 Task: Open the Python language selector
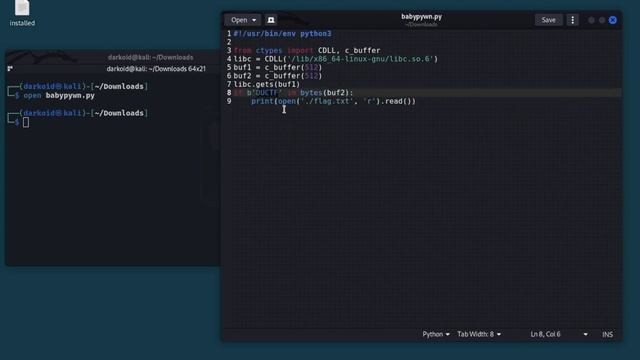[436, 334]
